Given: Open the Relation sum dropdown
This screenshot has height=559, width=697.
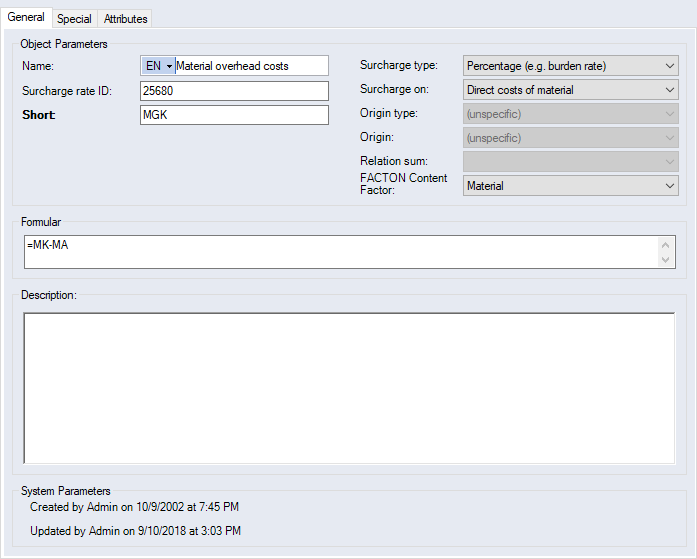Looking at the screenshot, I should tap(570, 162).
